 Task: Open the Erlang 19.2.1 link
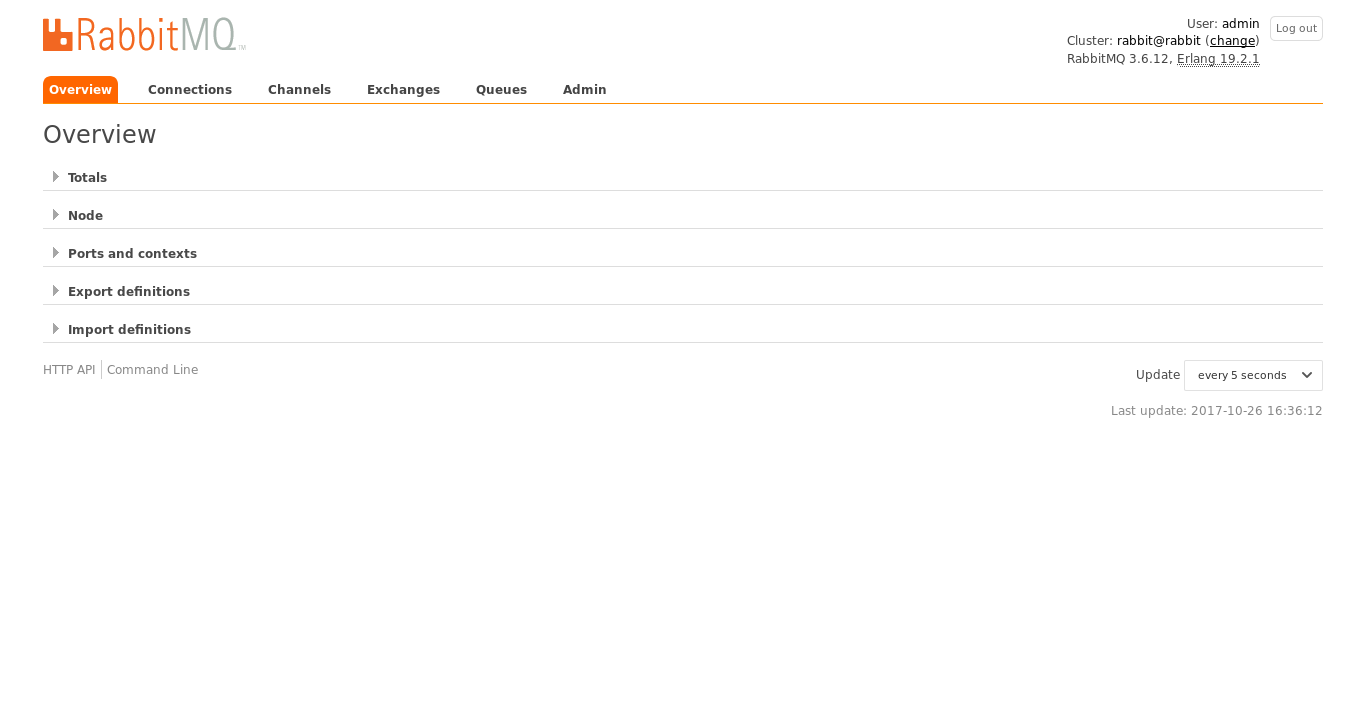pos(1217,58)
